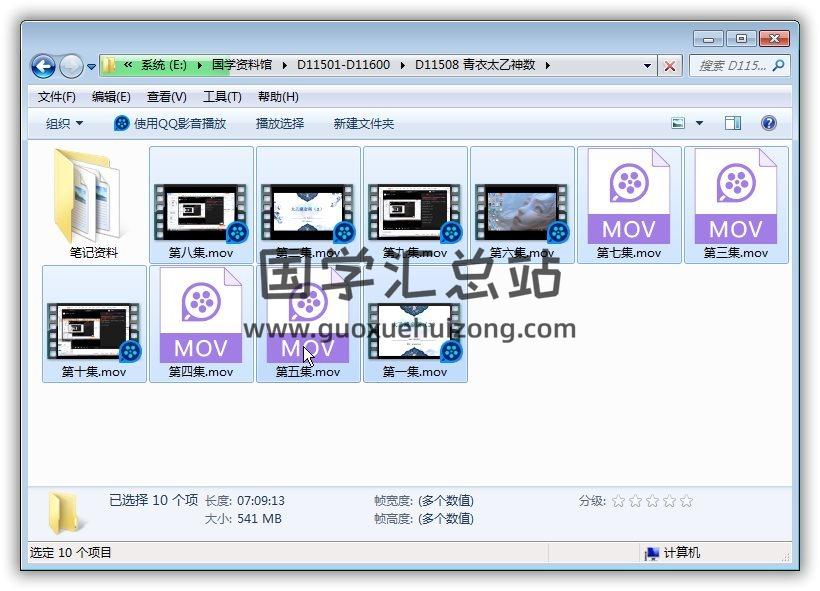Click 播放选择 toolbar button
This screenshot has height=591, width=820.
[x=280, y=124]
